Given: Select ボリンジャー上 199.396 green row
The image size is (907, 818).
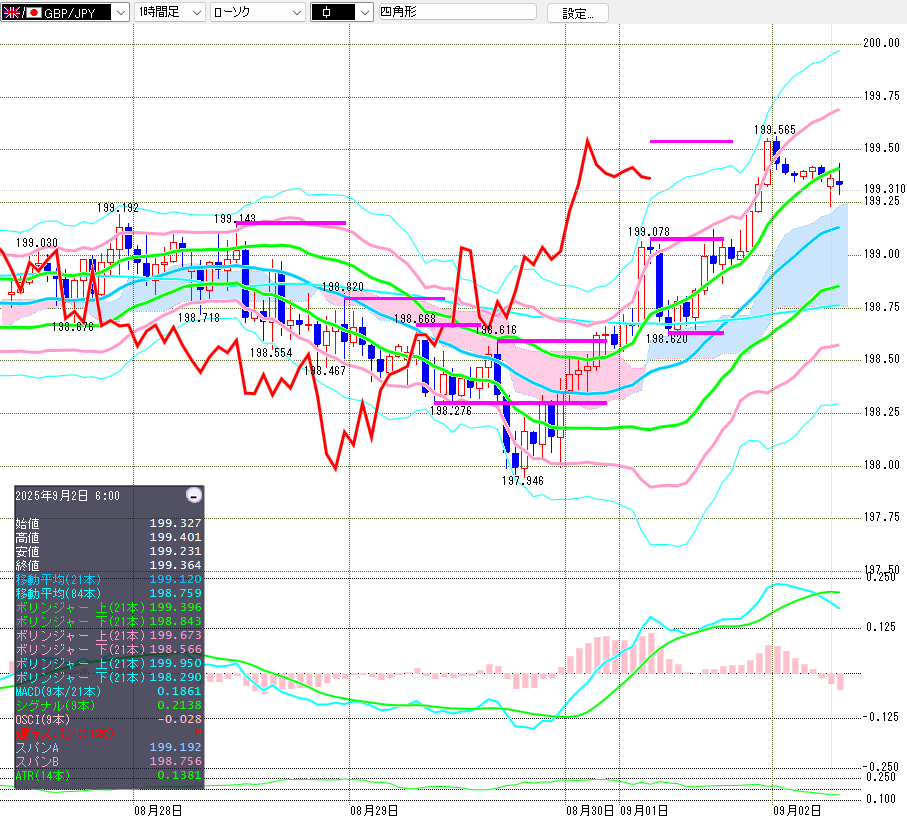Looking at the screenshot, I should coord(108,607).
